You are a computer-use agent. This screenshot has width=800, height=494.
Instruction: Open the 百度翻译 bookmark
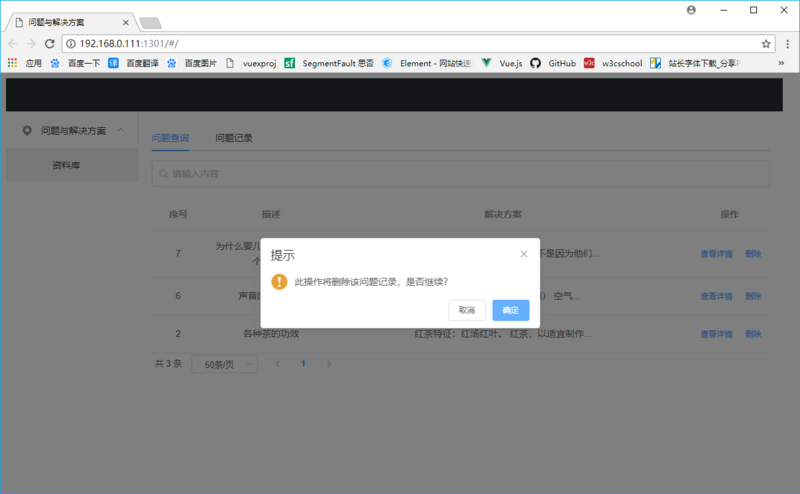[x=133, y=63]
